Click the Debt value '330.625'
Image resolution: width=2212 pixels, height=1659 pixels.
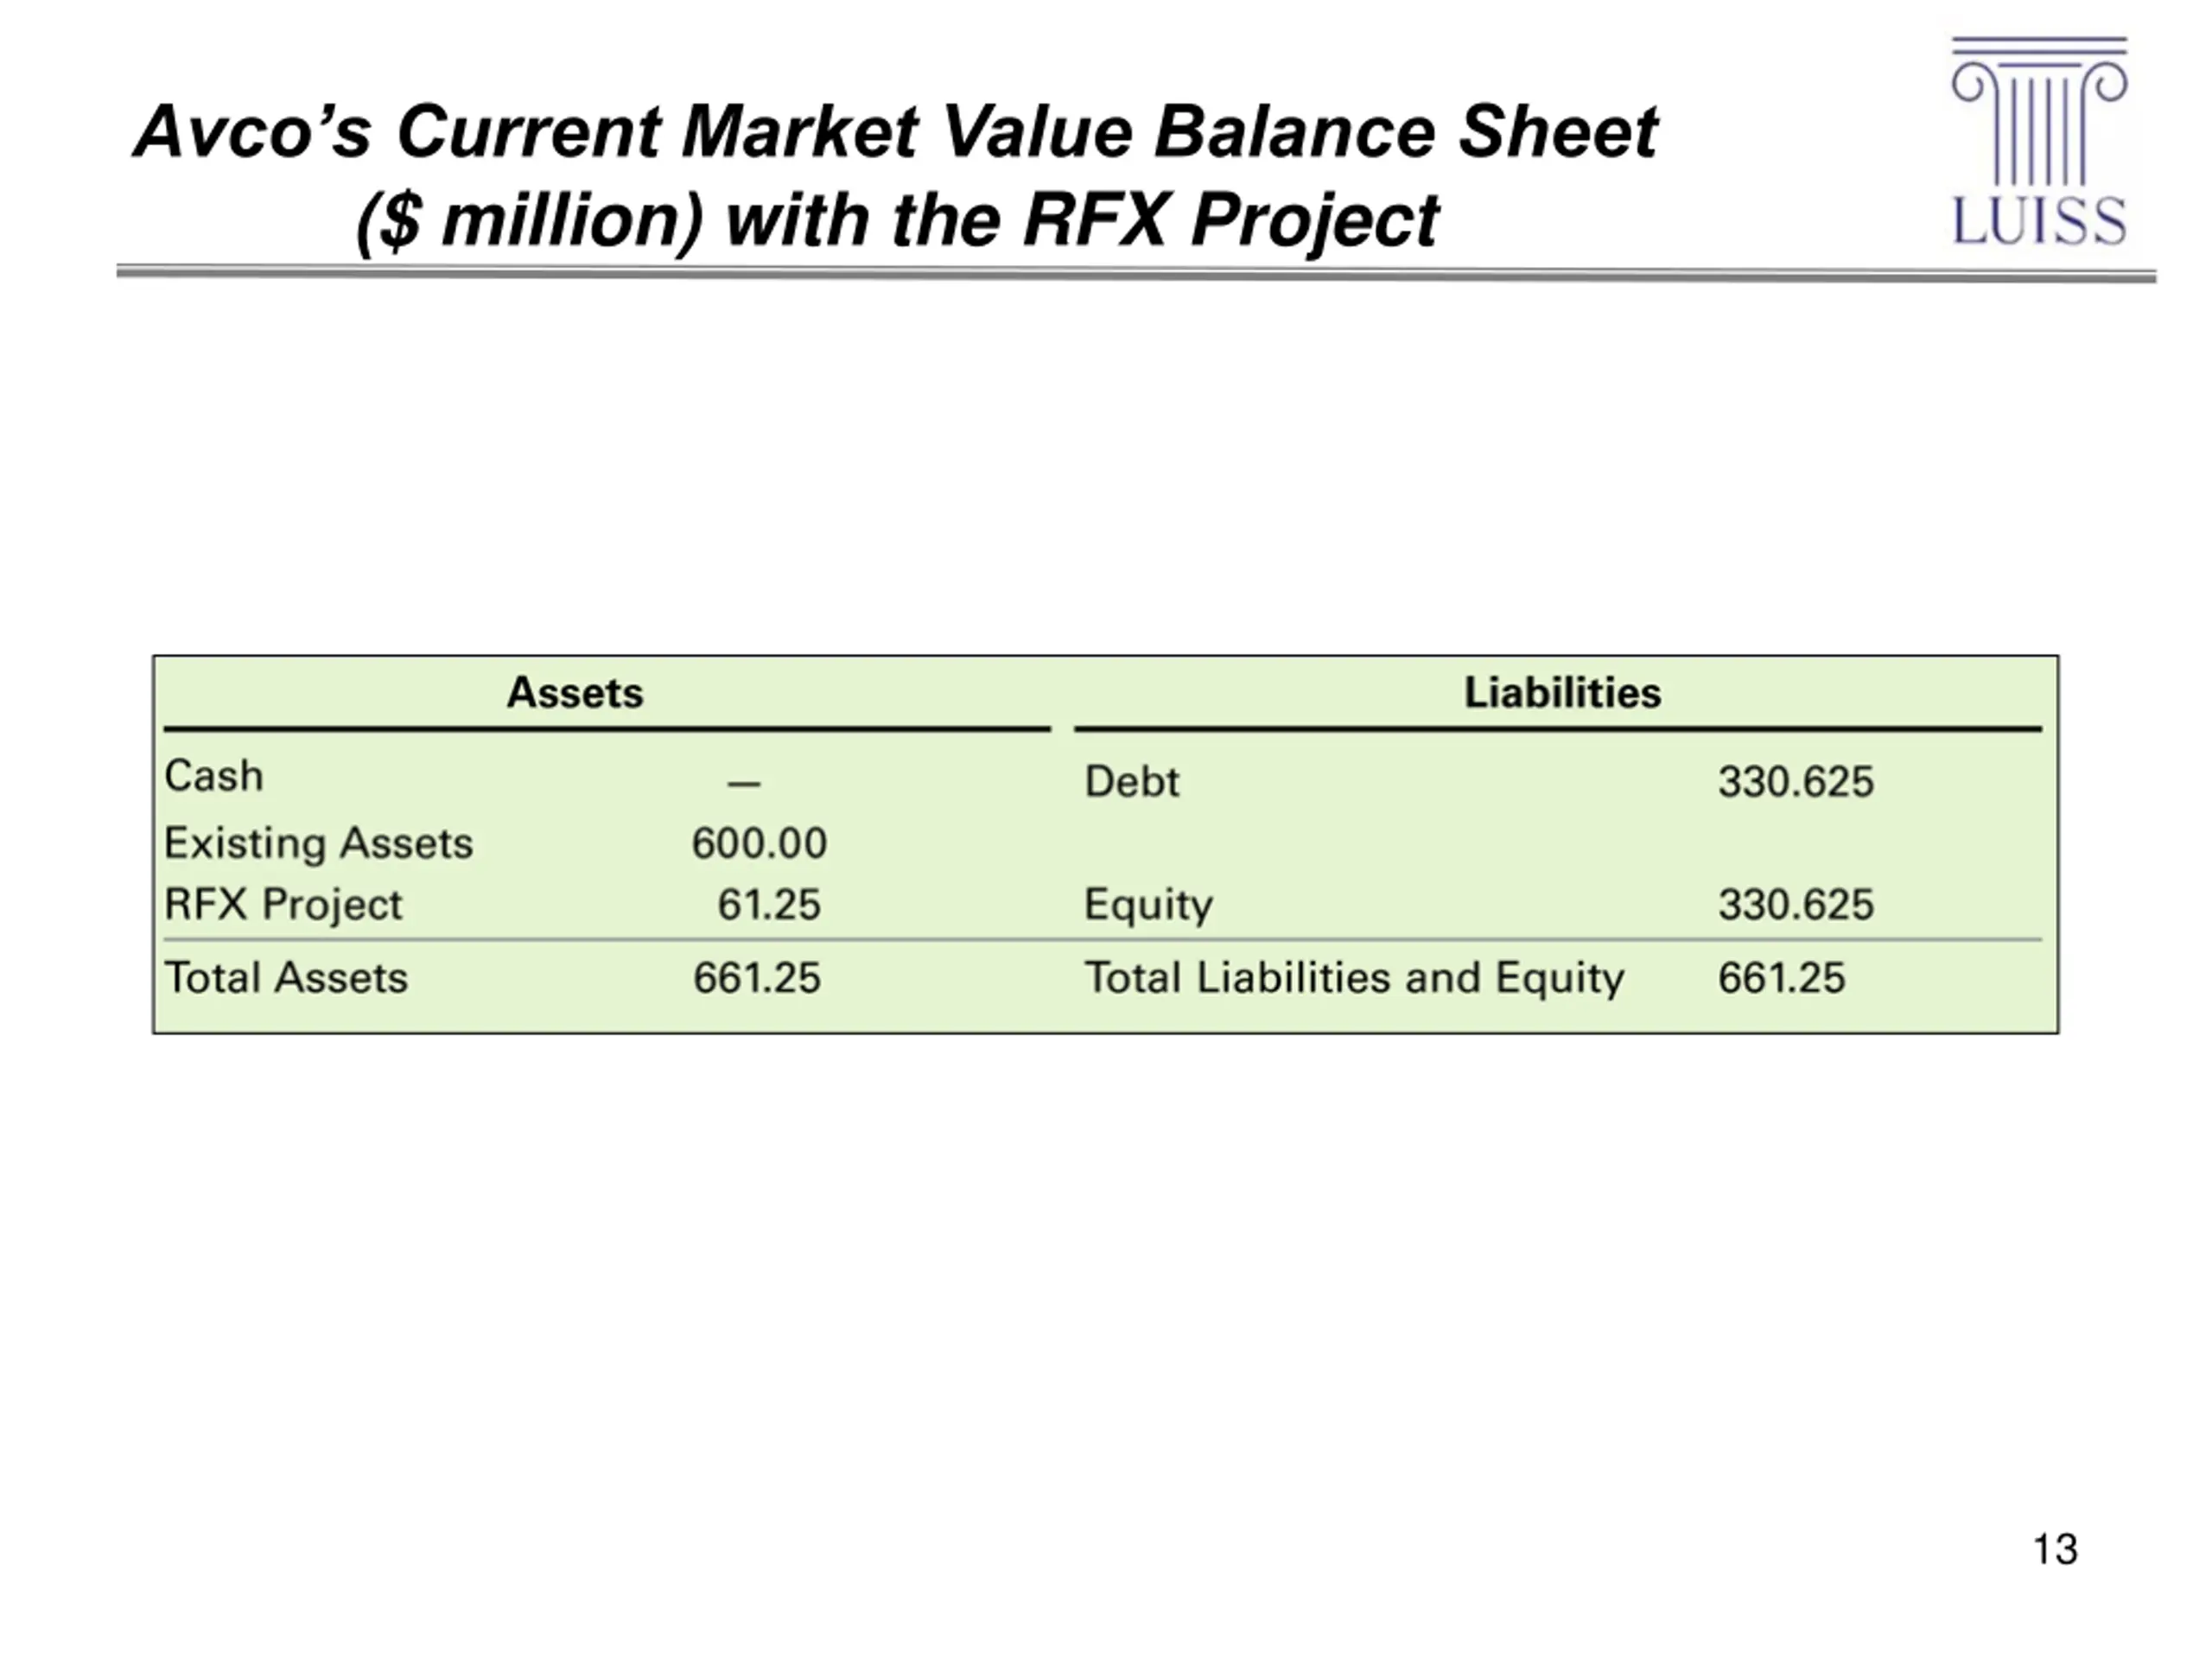[x=1796, y=782]
